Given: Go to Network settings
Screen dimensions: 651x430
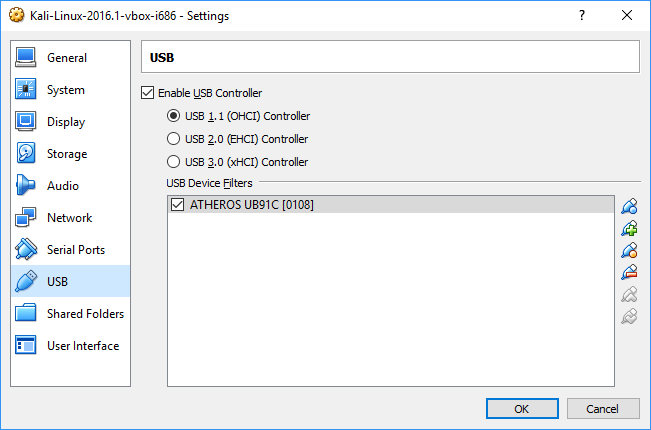Looking at the screenshot, I should 71,217.
